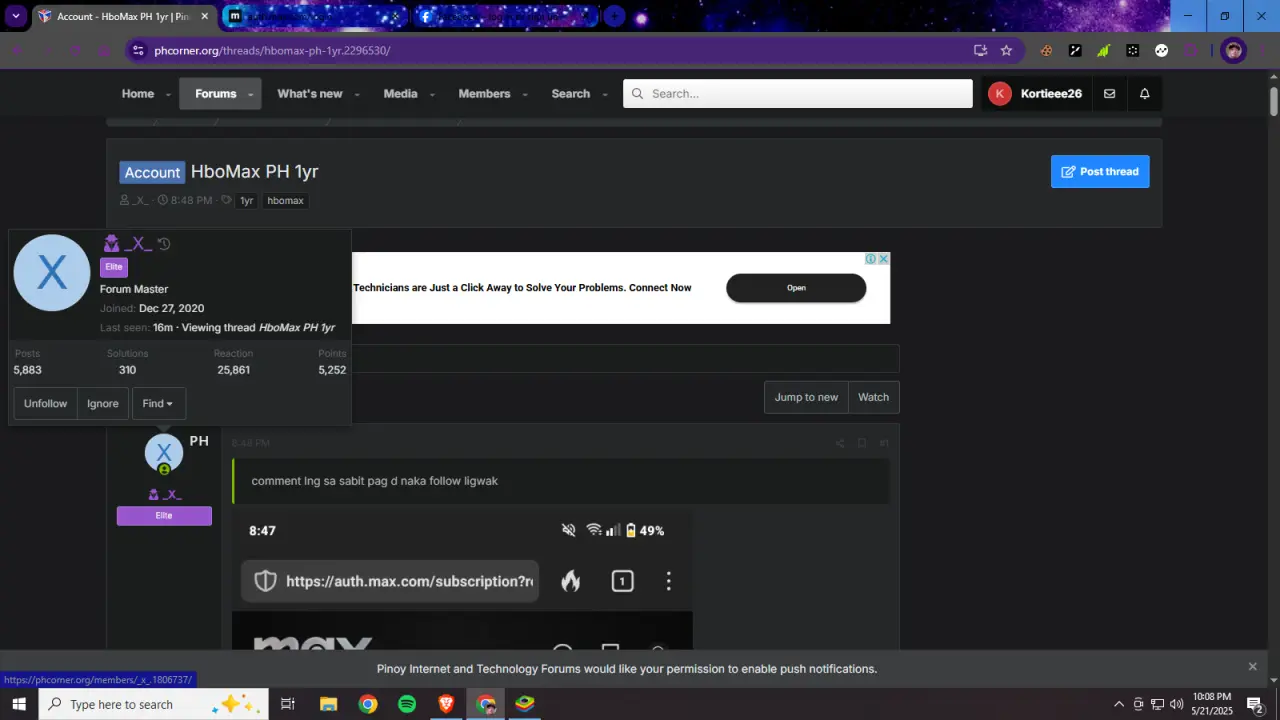
Task: Open the username history icon beside _X_
Action: (x=164, y=244)
